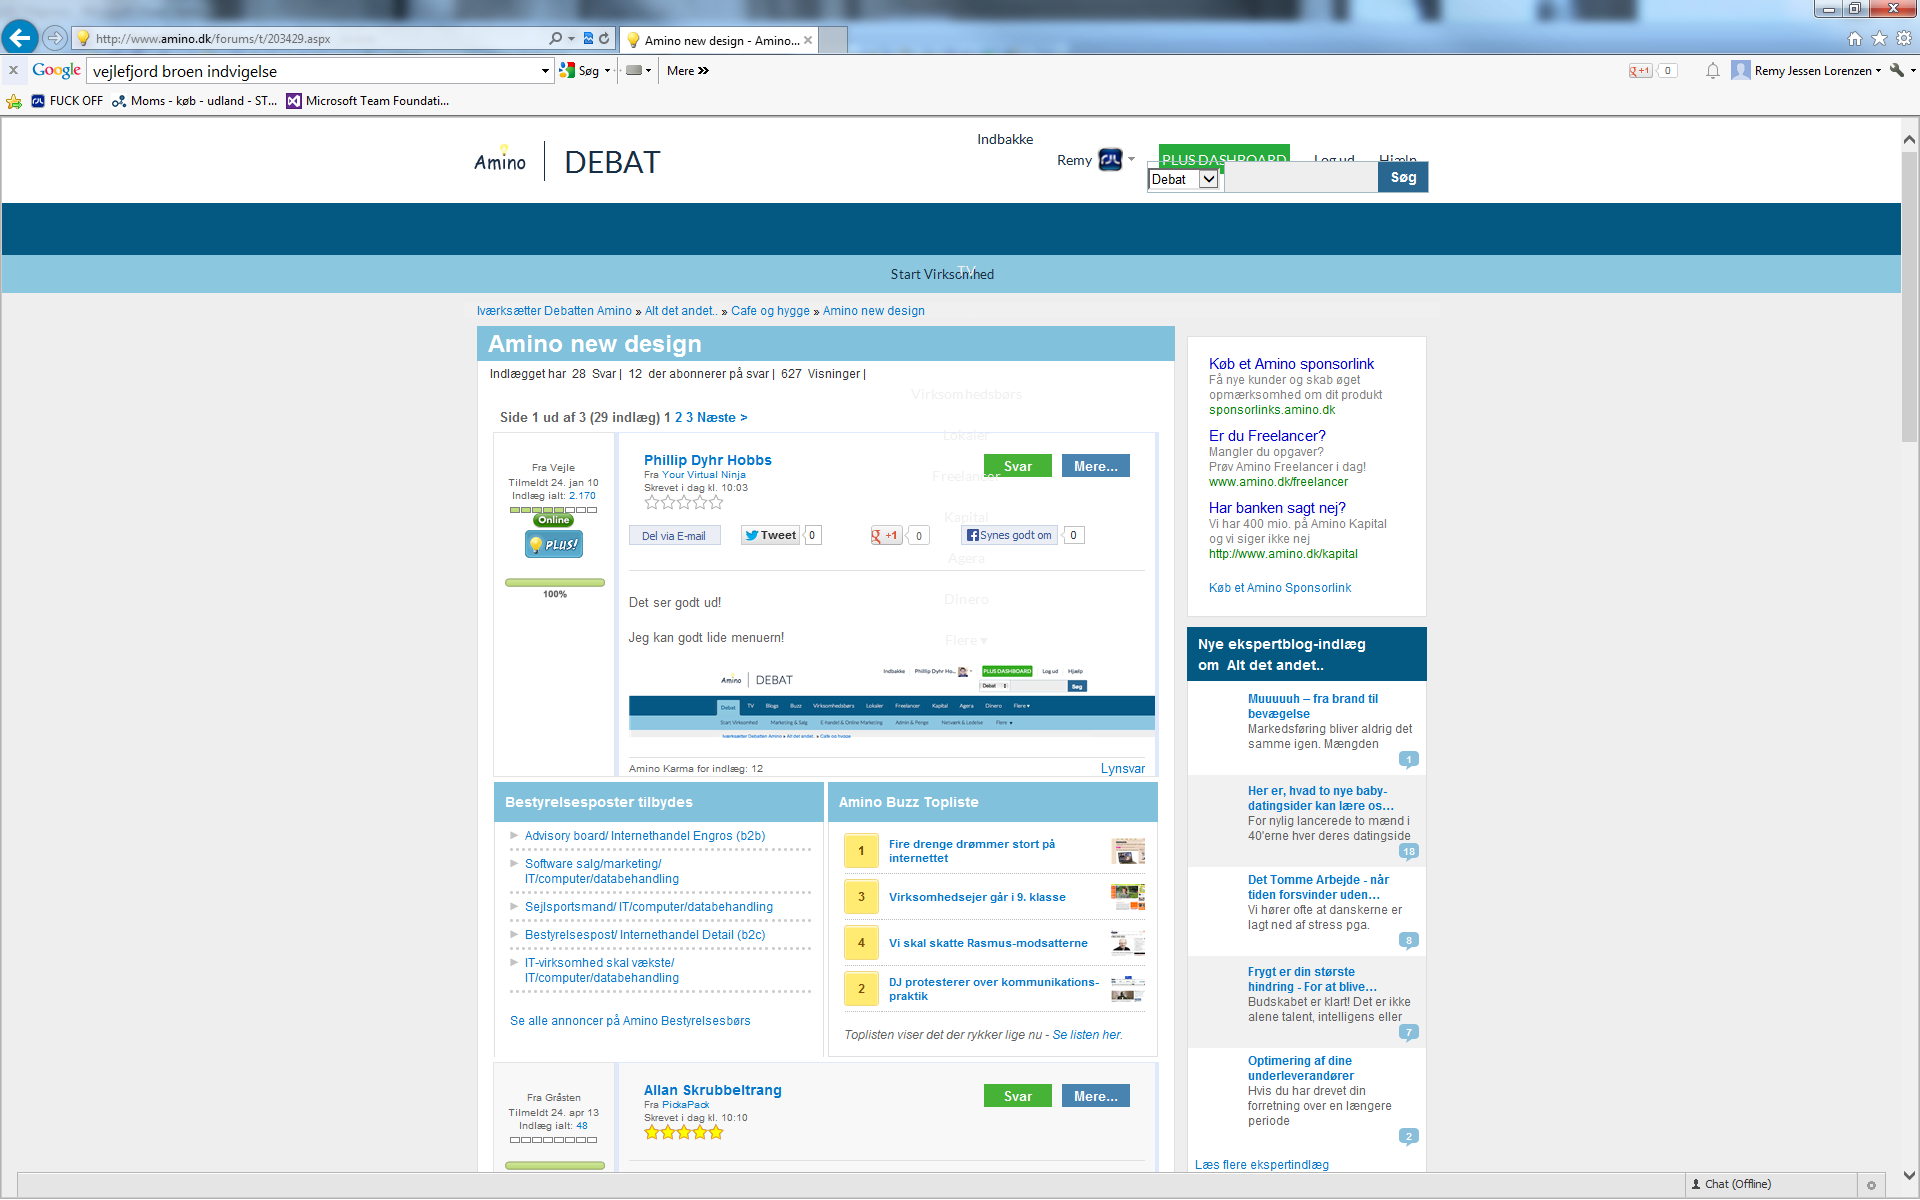The height and width of the screenshot is (1200, 1920).
Task: Click the browser forward arrow
Action: point(55,38)
